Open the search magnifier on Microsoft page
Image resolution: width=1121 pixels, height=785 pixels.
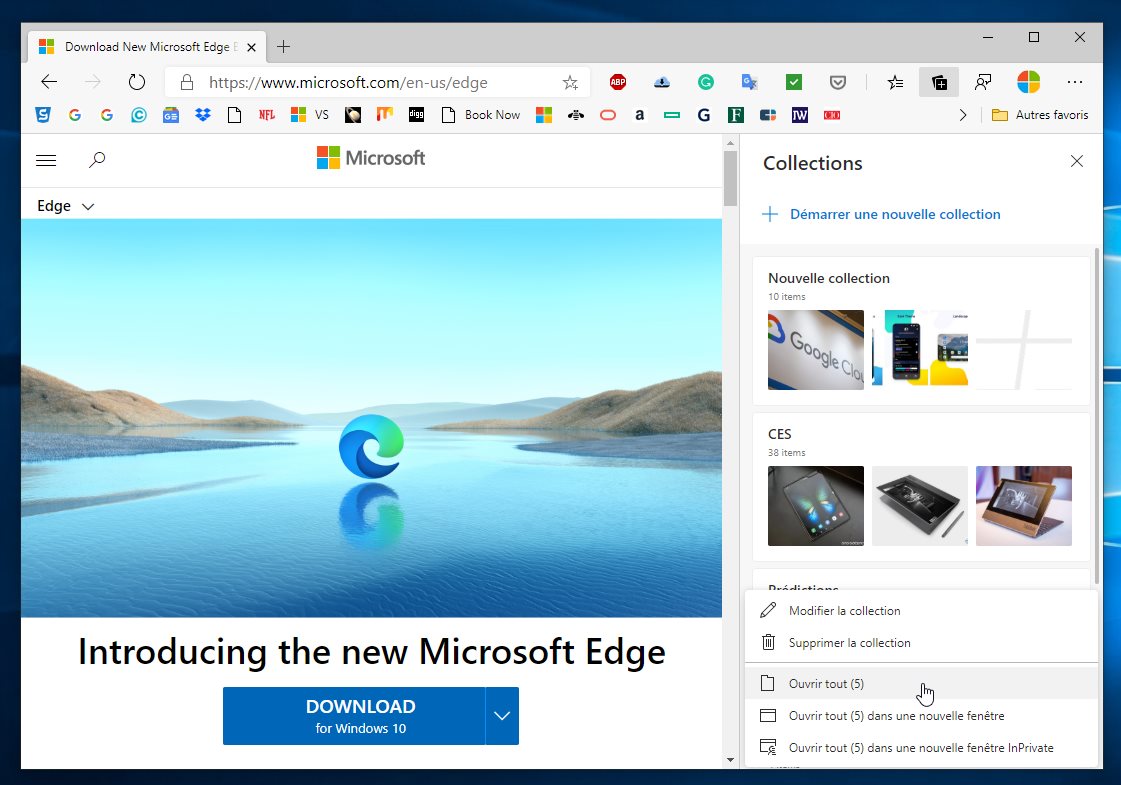click(x=97, y=159)
